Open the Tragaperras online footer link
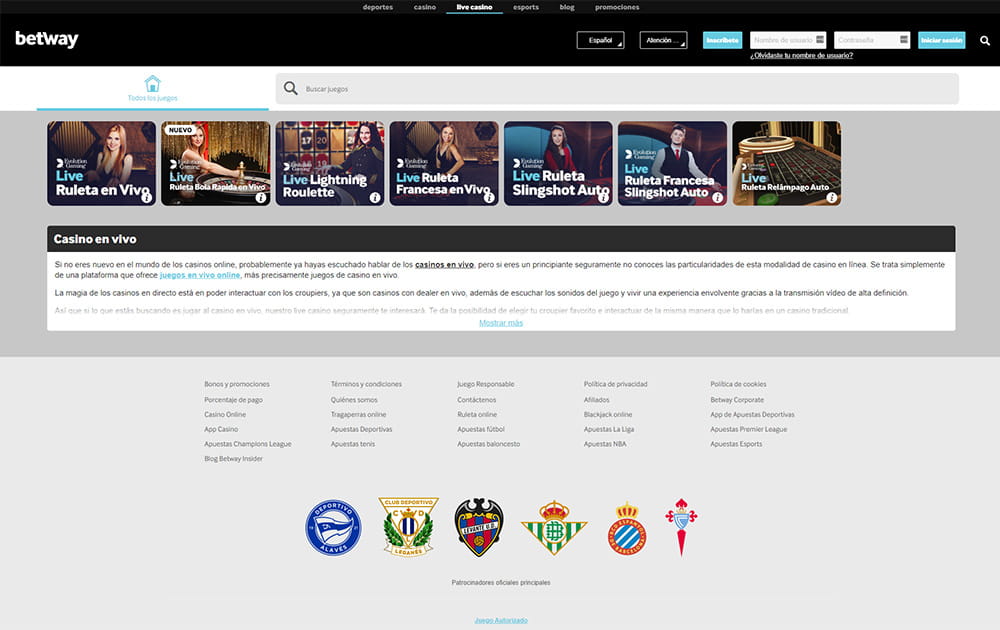Image resolution: width=1000 pixels, height=630 pixels. click(x=358, y=414)
